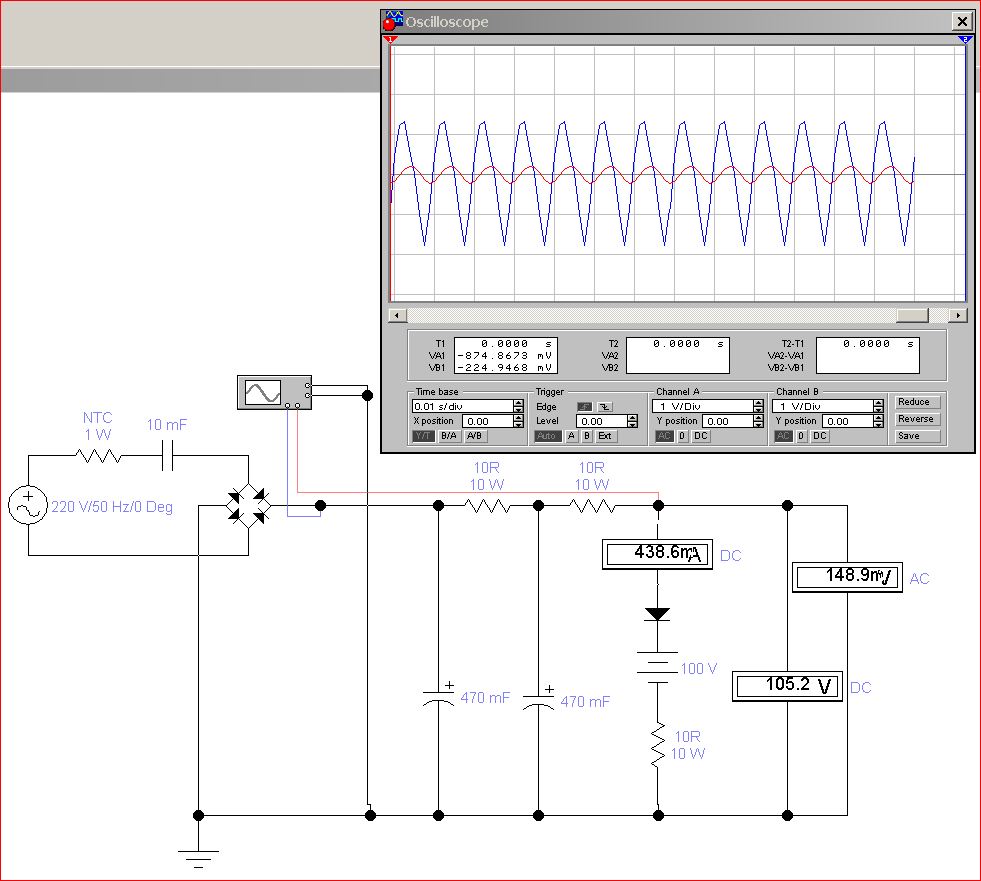Click blue cursor 2 marker on scope
The height and width of the screenshot is (881, 981).
(965, 40)
